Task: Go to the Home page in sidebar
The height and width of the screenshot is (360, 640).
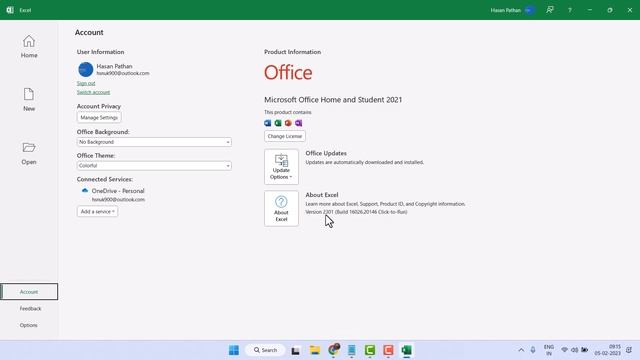Action: [x=29, y=47]
